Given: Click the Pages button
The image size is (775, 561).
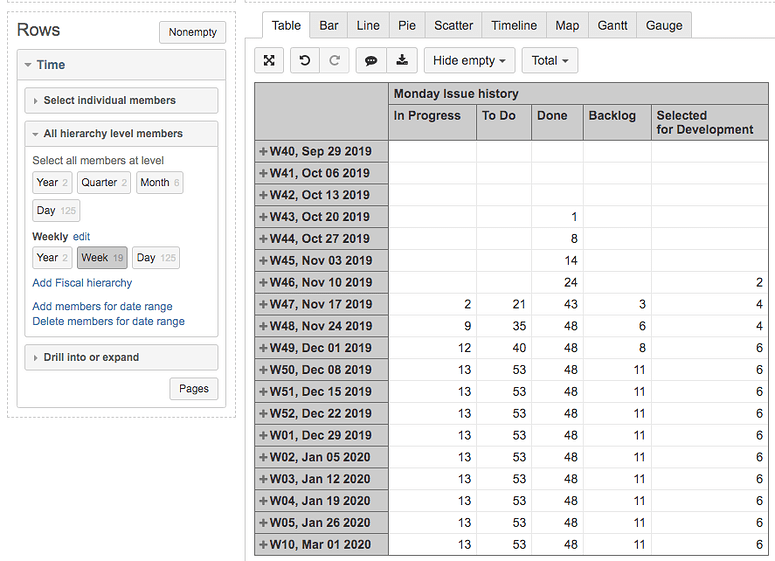Looking at the screenshot, I should coord(194,389).
